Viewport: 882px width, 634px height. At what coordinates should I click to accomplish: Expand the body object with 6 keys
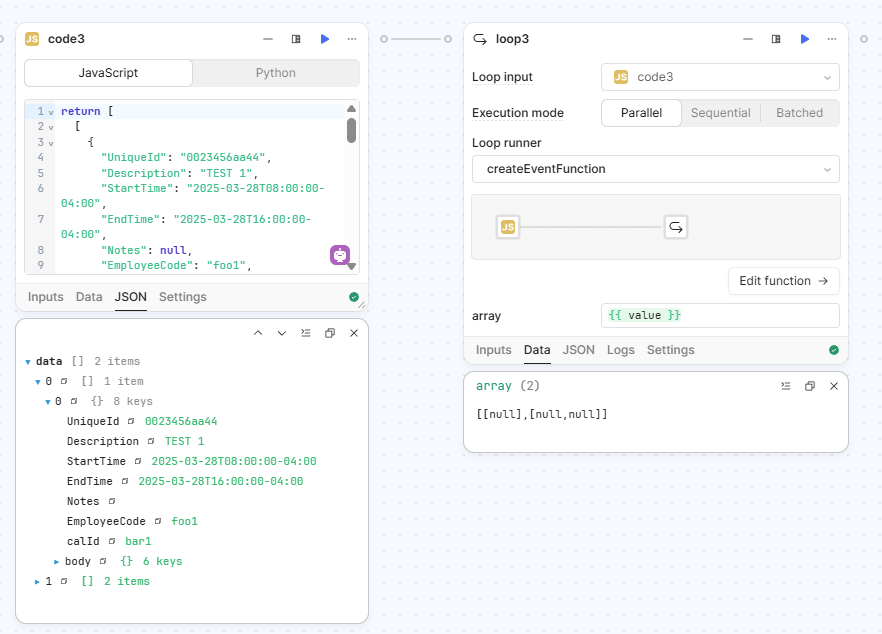pyautogui.click(x=56, y=561)
